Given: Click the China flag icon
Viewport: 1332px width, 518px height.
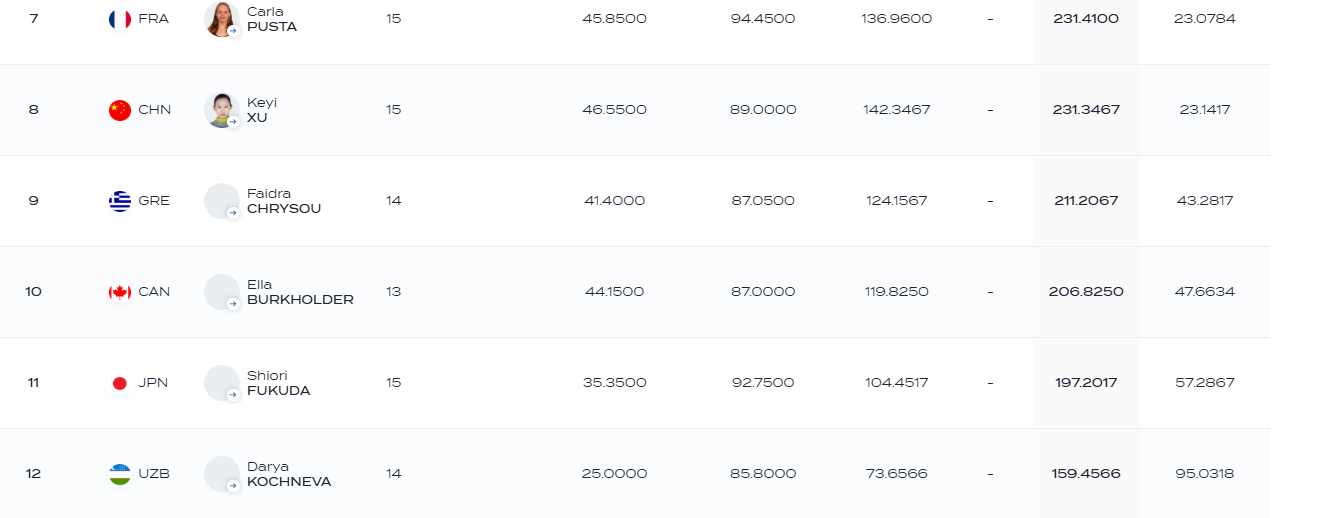Looking at the screenshot, I should pyautogui.click(x=120, y=110).
